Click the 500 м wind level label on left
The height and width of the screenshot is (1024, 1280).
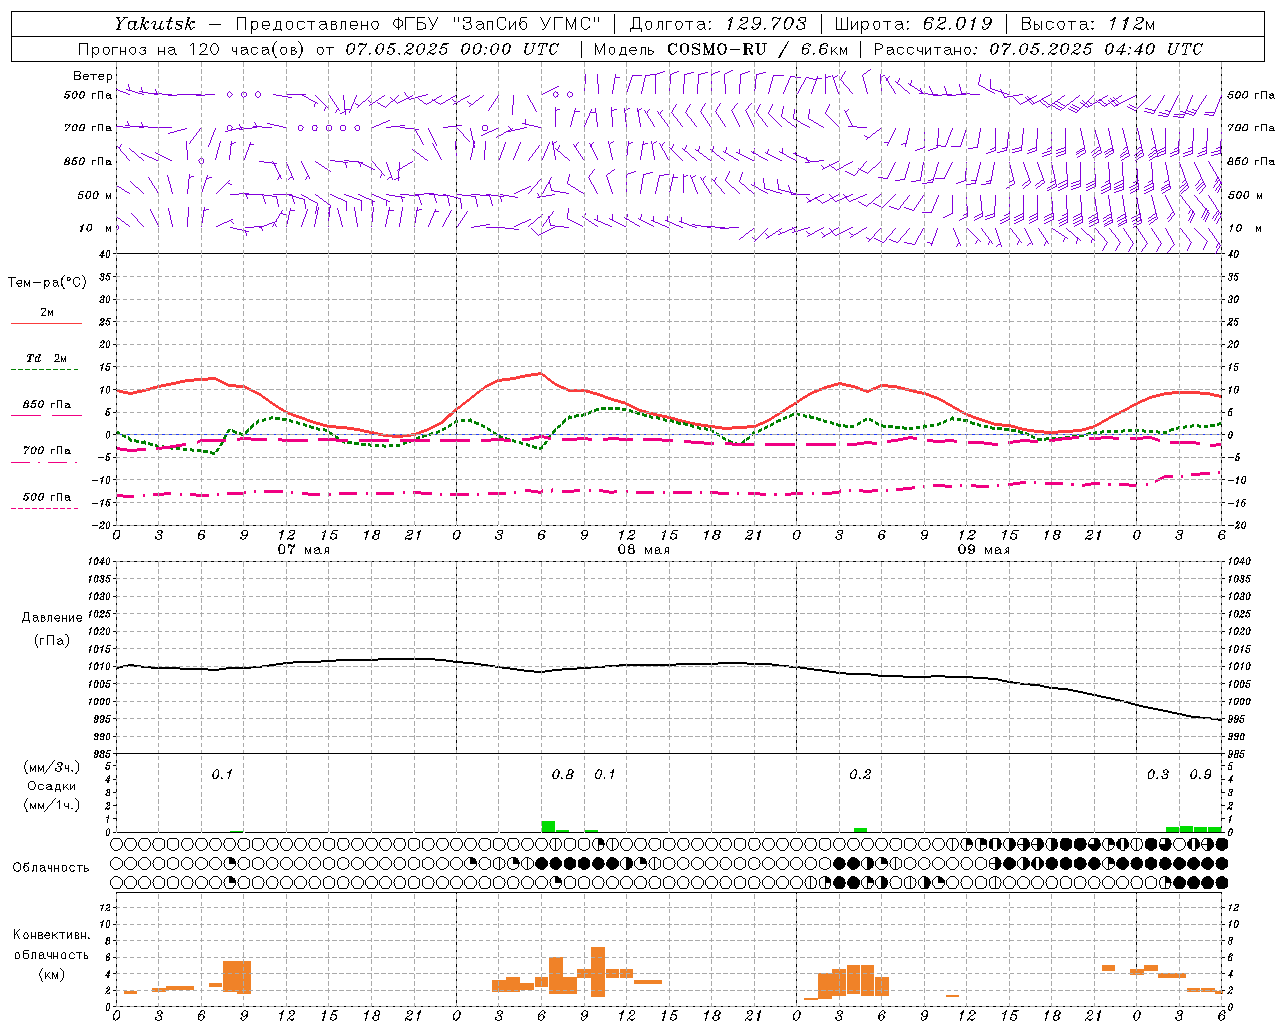pos(95,195)
